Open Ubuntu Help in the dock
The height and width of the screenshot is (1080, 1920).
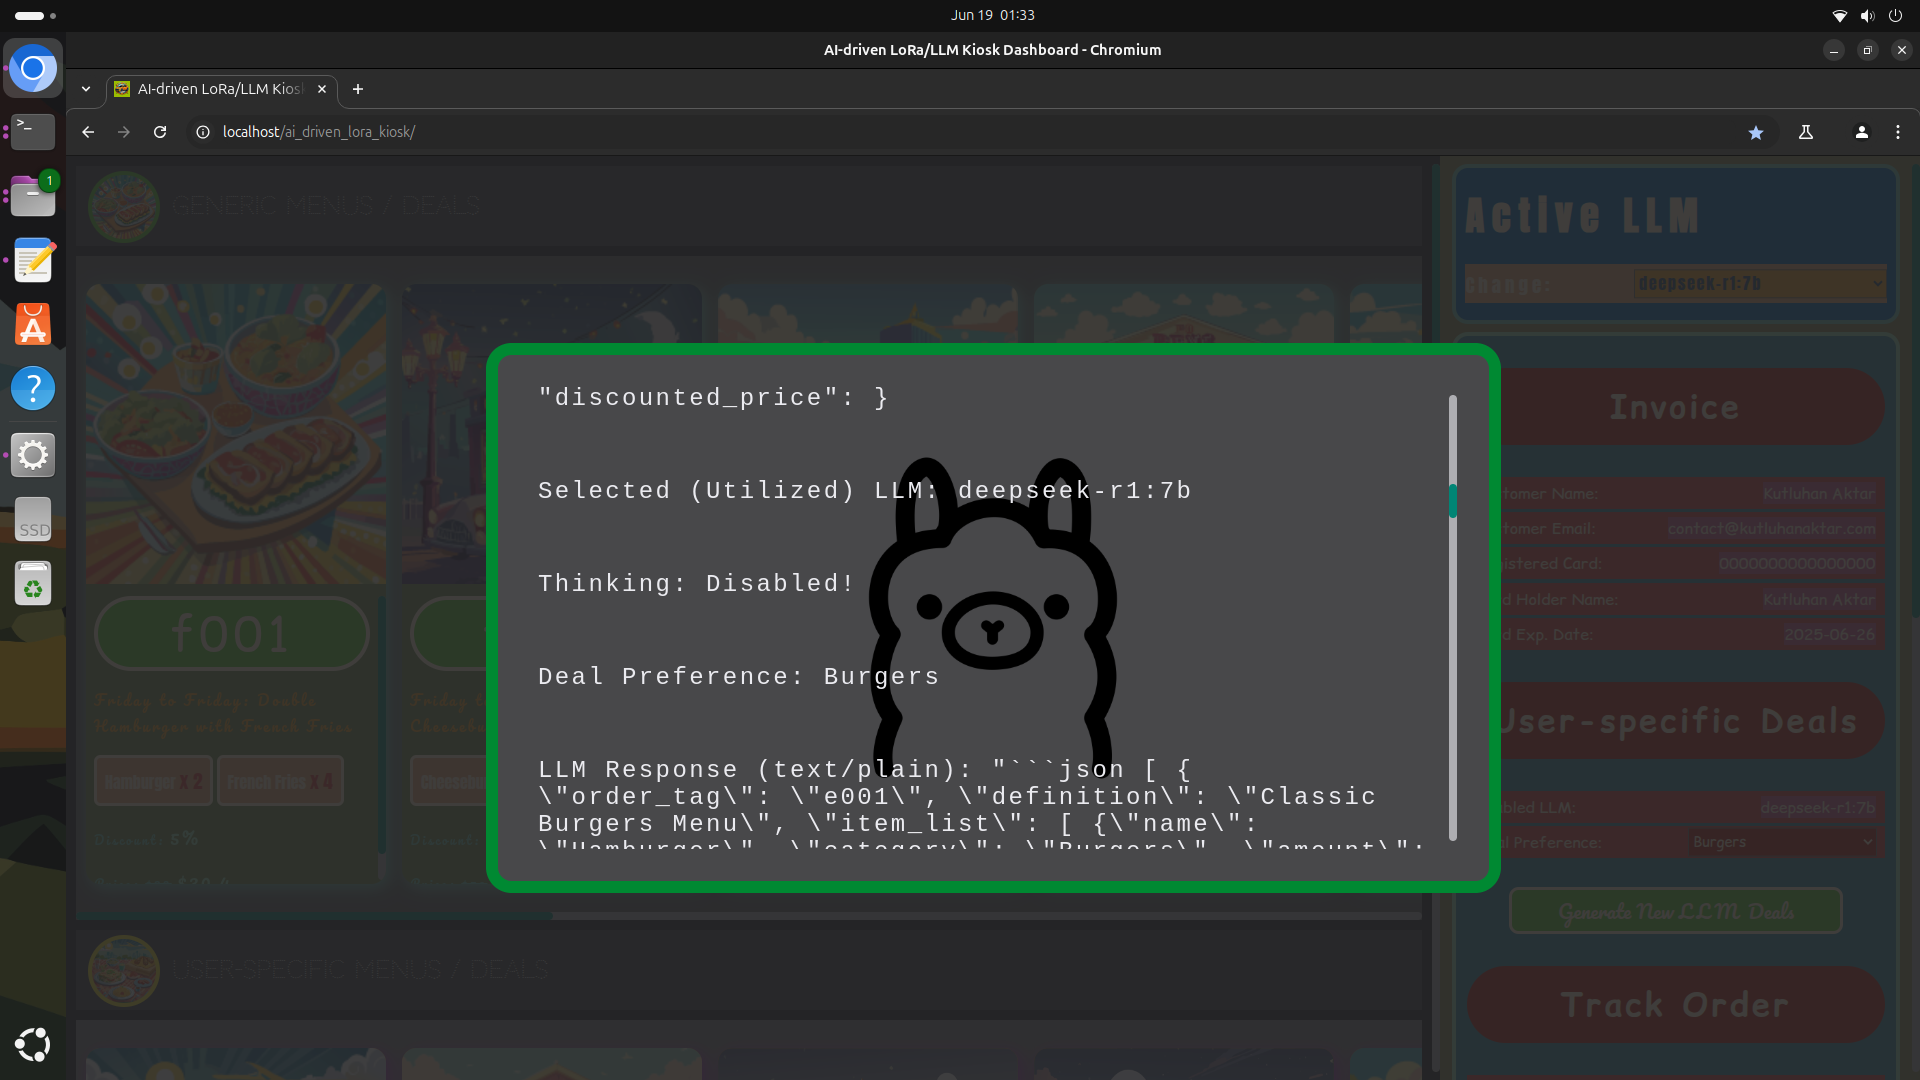(33, 388)
